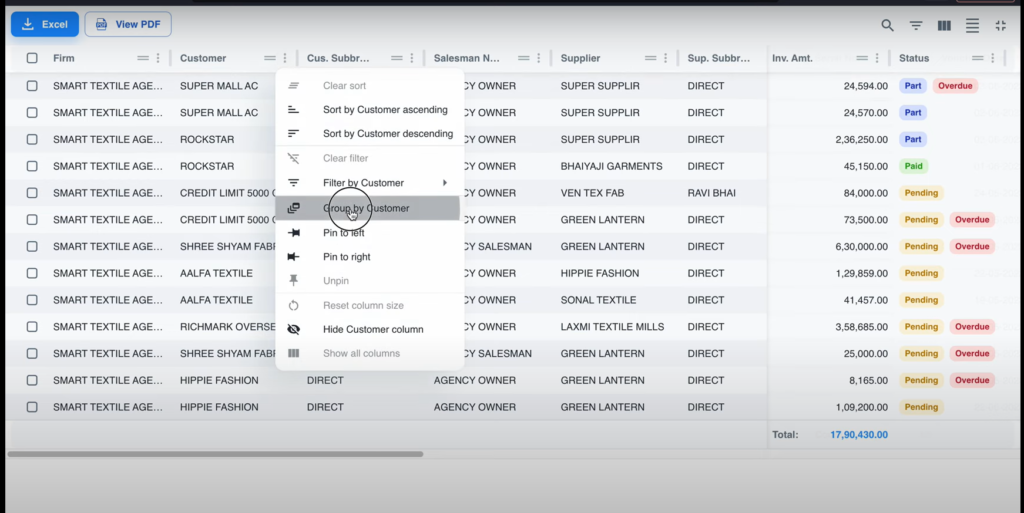The width and height of the screenshot is (1024, 513).
Task: Click the total amount 17,90,430.00
Action: 859,435
